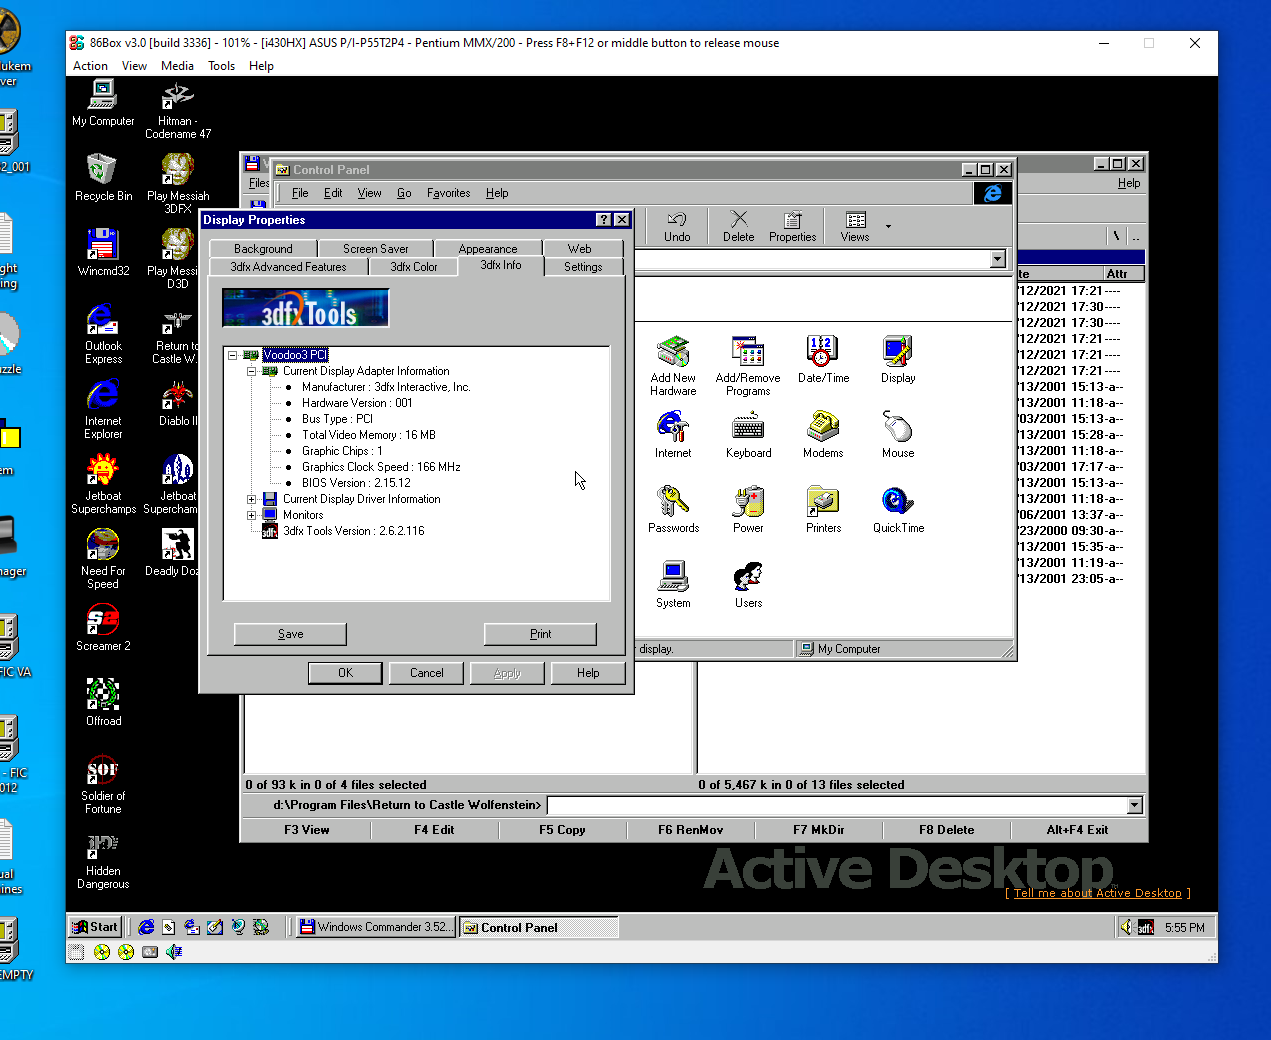1271x1040 pixels.
Task: Open Offroad game shortcut
Action: (103, 703)
